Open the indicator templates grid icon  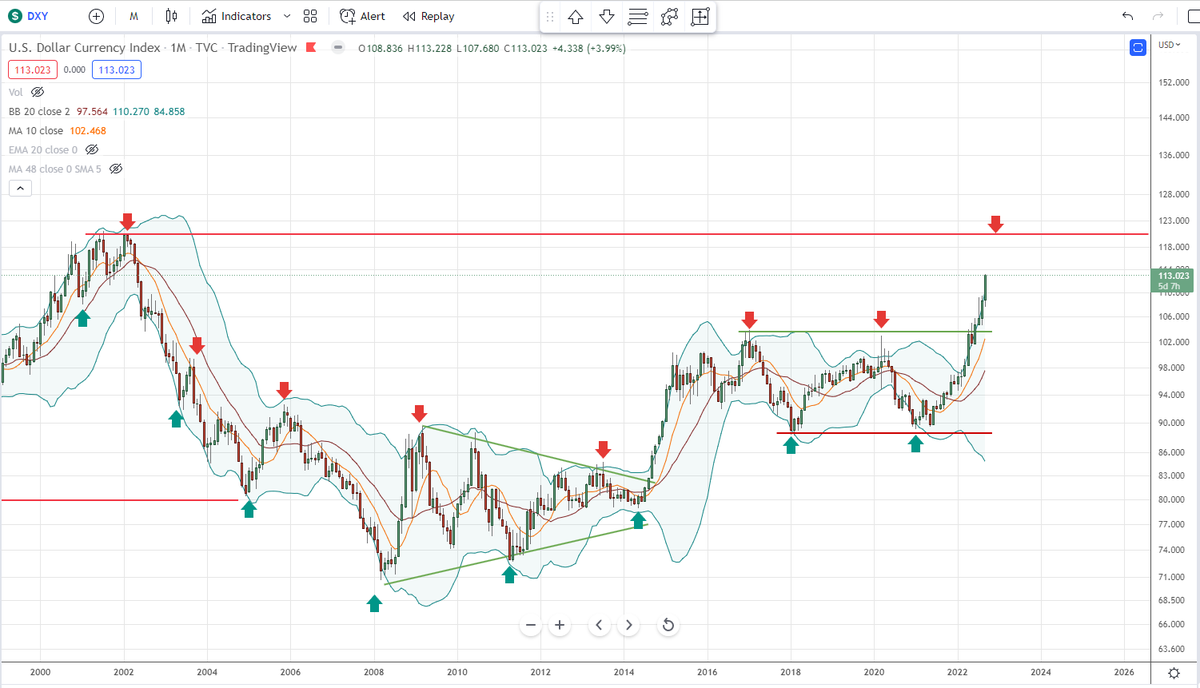tap(310, 16)
